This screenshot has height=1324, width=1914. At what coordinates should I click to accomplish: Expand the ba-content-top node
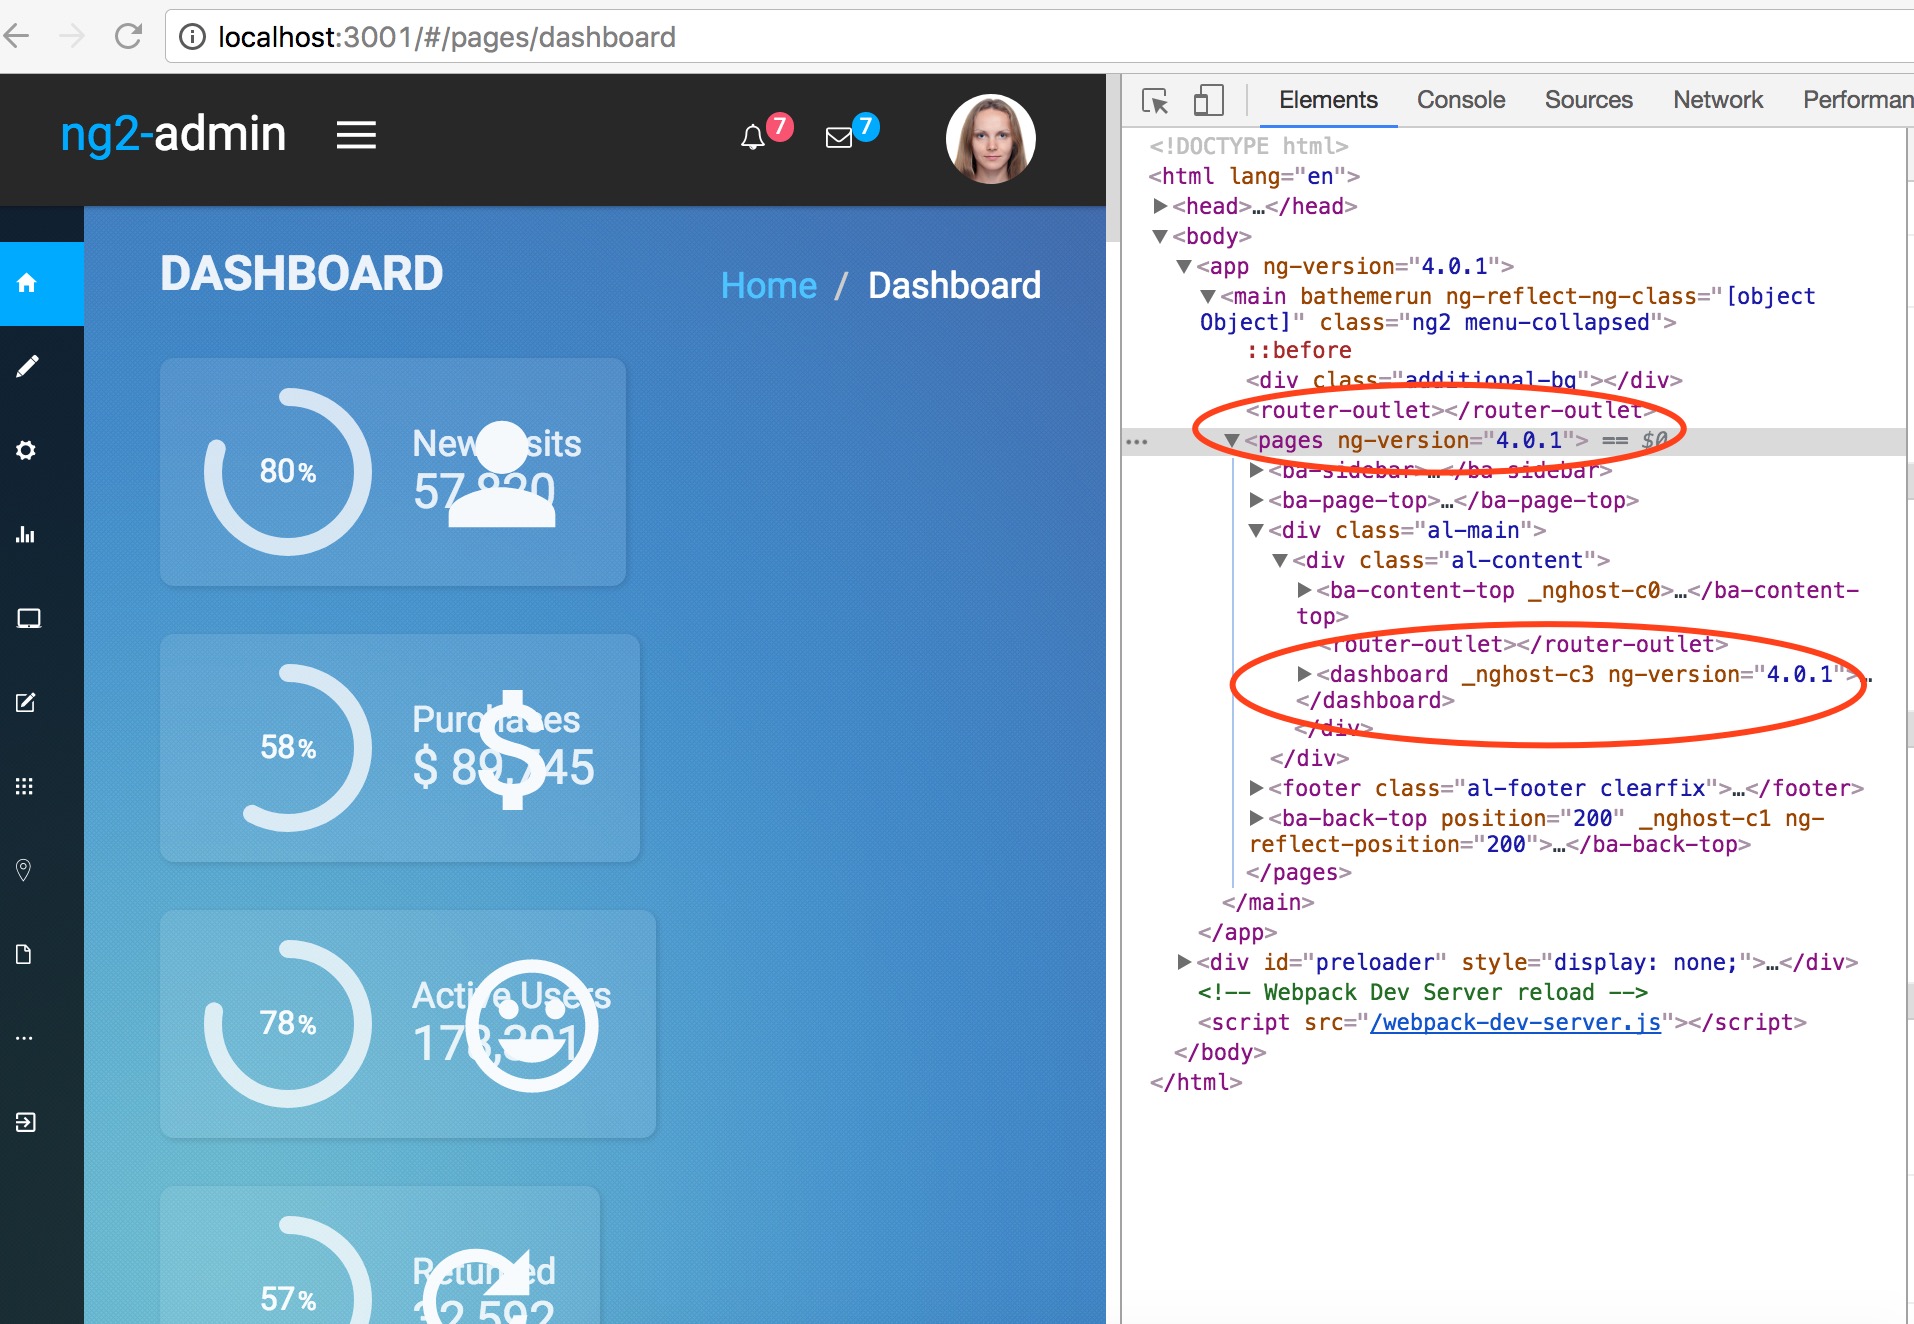[1304, 590]
